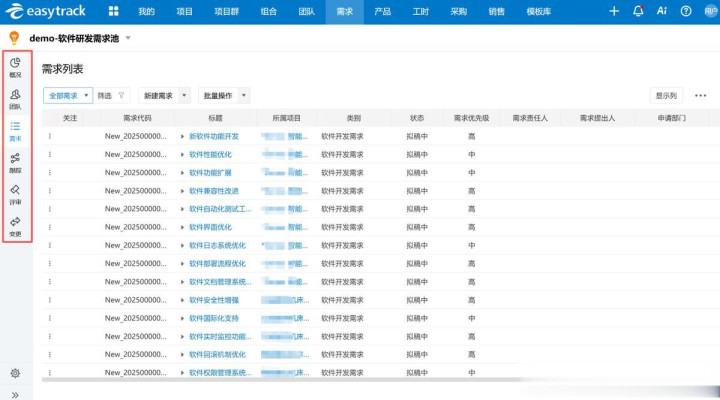This screenshot has height=400, width=720.
Task: Open the 团队 team sidebar icon
Action: [15, 98]
